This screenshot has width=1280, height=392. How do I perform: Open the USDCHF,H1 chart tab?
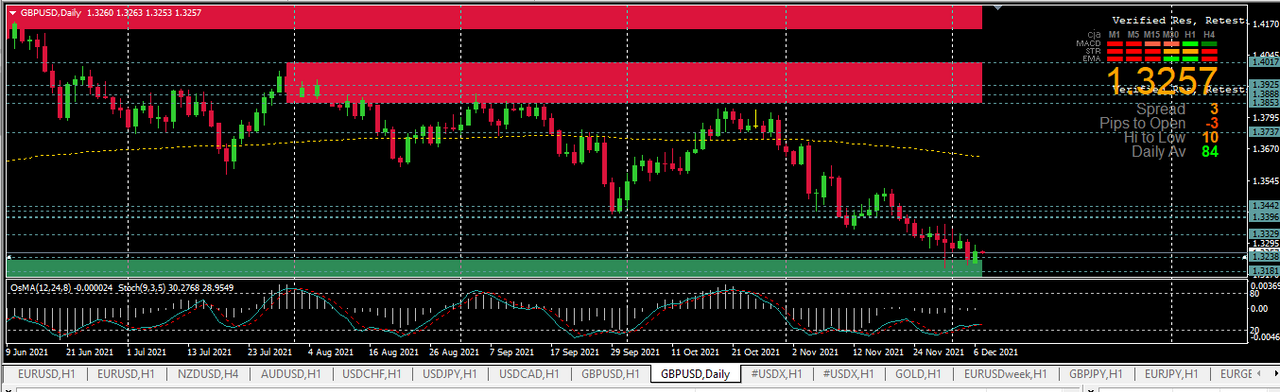point(372,374)
